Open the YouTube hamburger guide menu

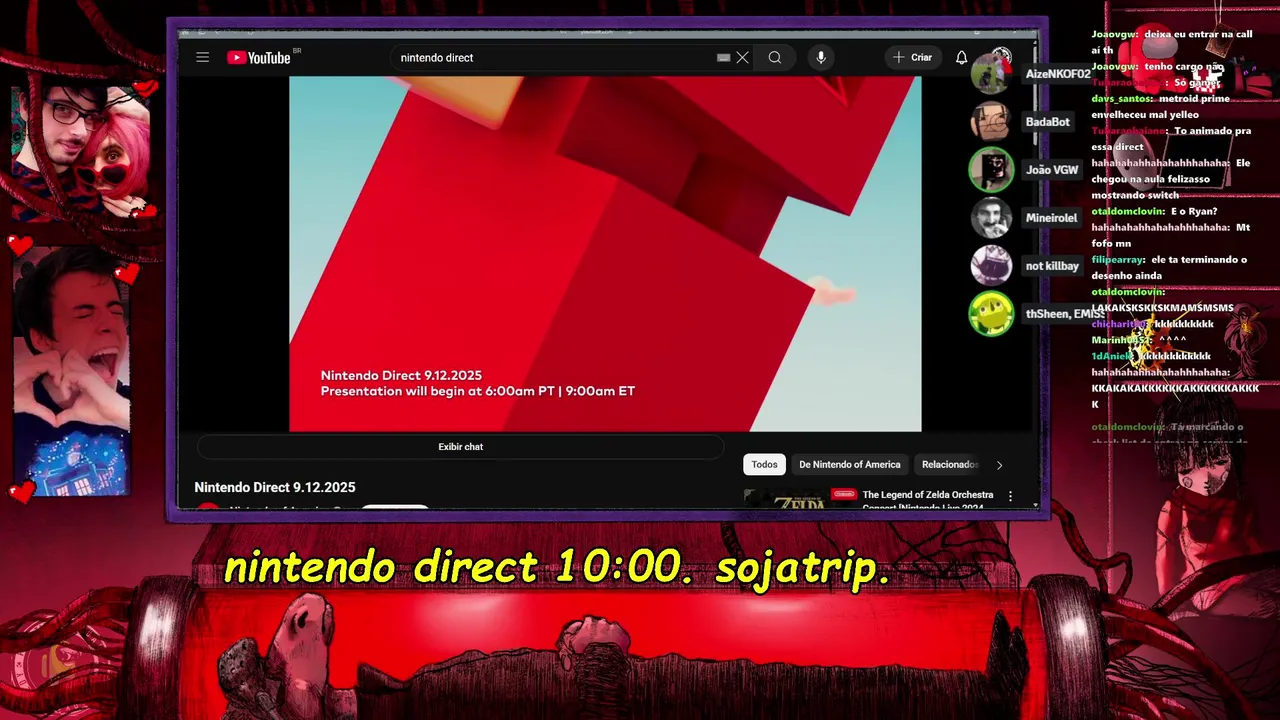pyautogui.click(x=203, y=57)
